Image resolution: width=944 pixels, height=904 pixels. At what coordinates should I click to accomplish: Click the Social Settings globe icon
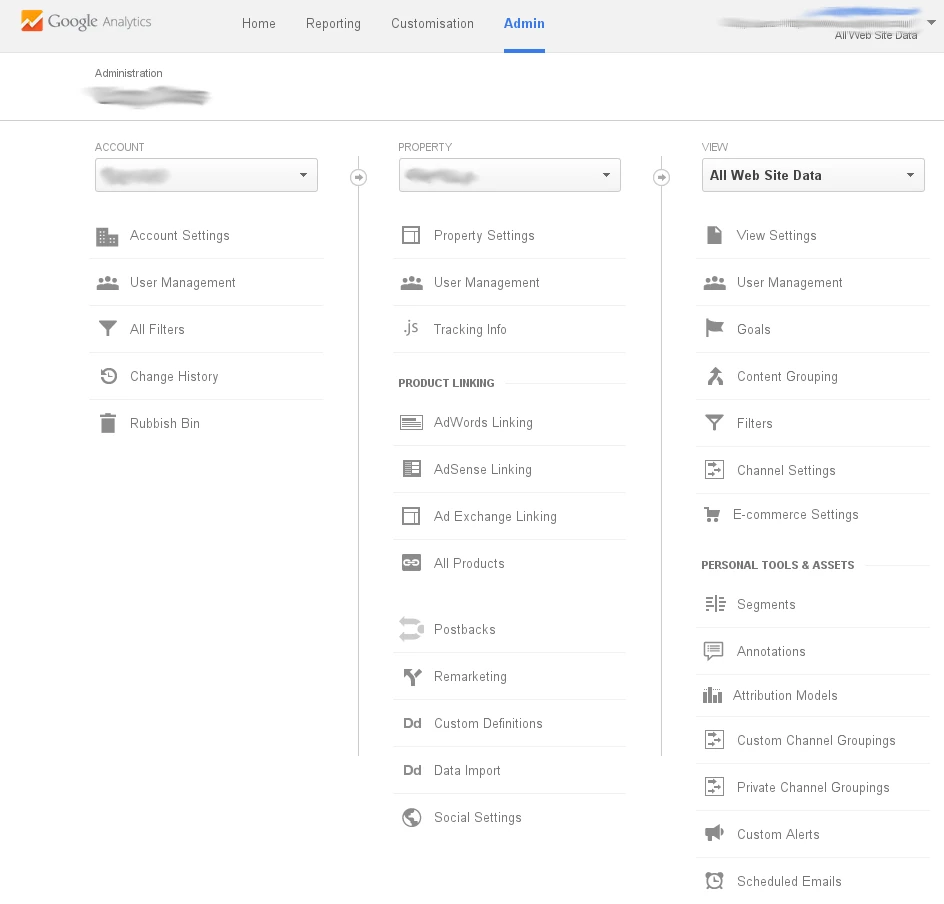[x=412, y=817]
